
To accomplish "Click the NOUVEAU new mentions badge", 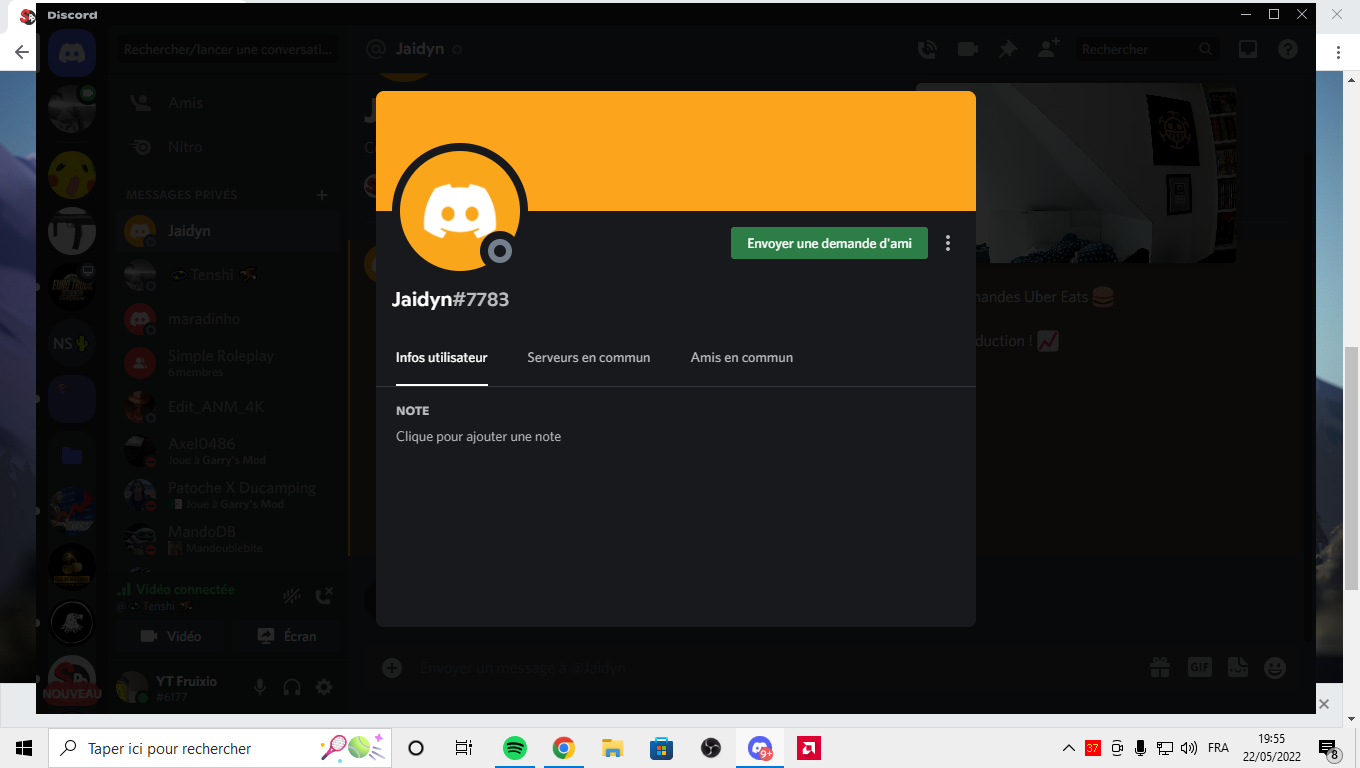I will [x=71, y=694].
